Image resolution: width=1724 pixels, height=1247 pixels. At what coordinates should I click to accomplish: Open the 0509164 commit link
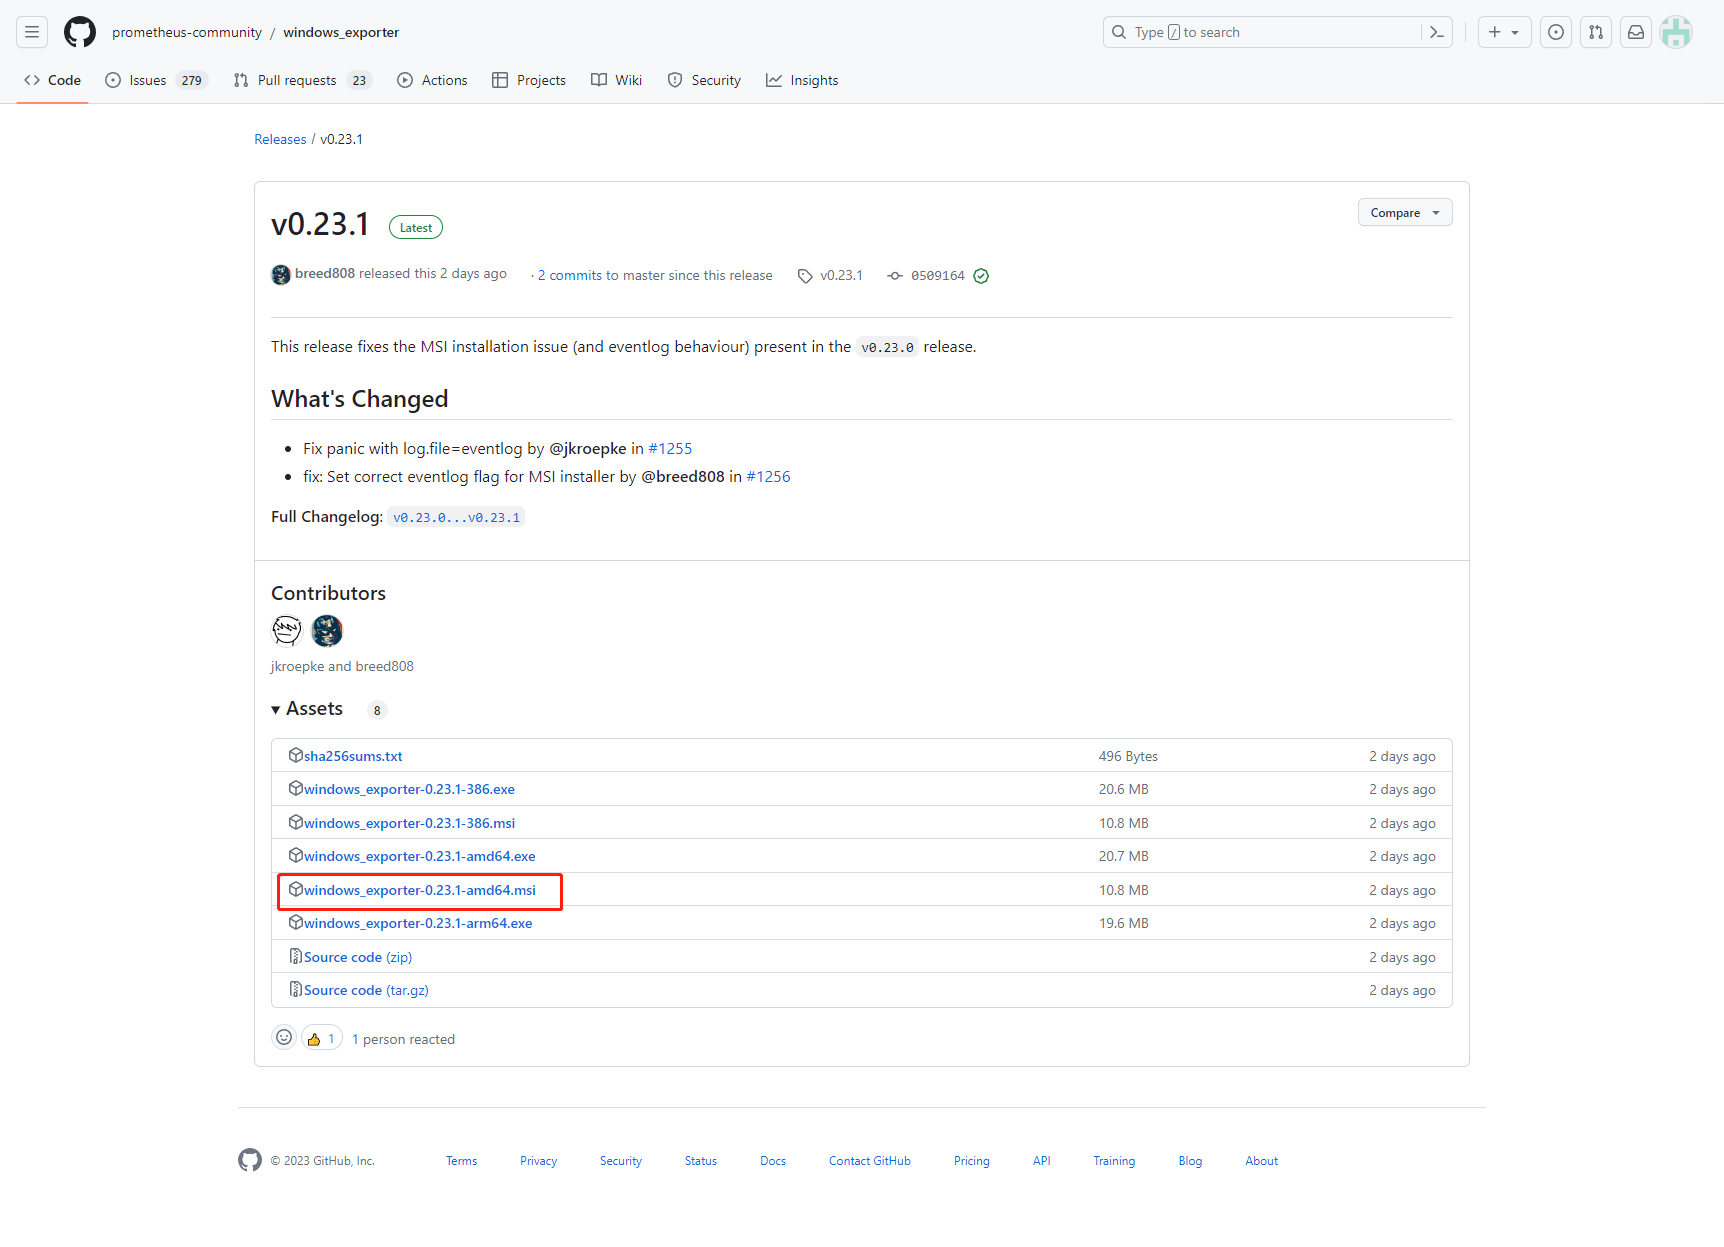pyautogui.click(x=938, y=276)
